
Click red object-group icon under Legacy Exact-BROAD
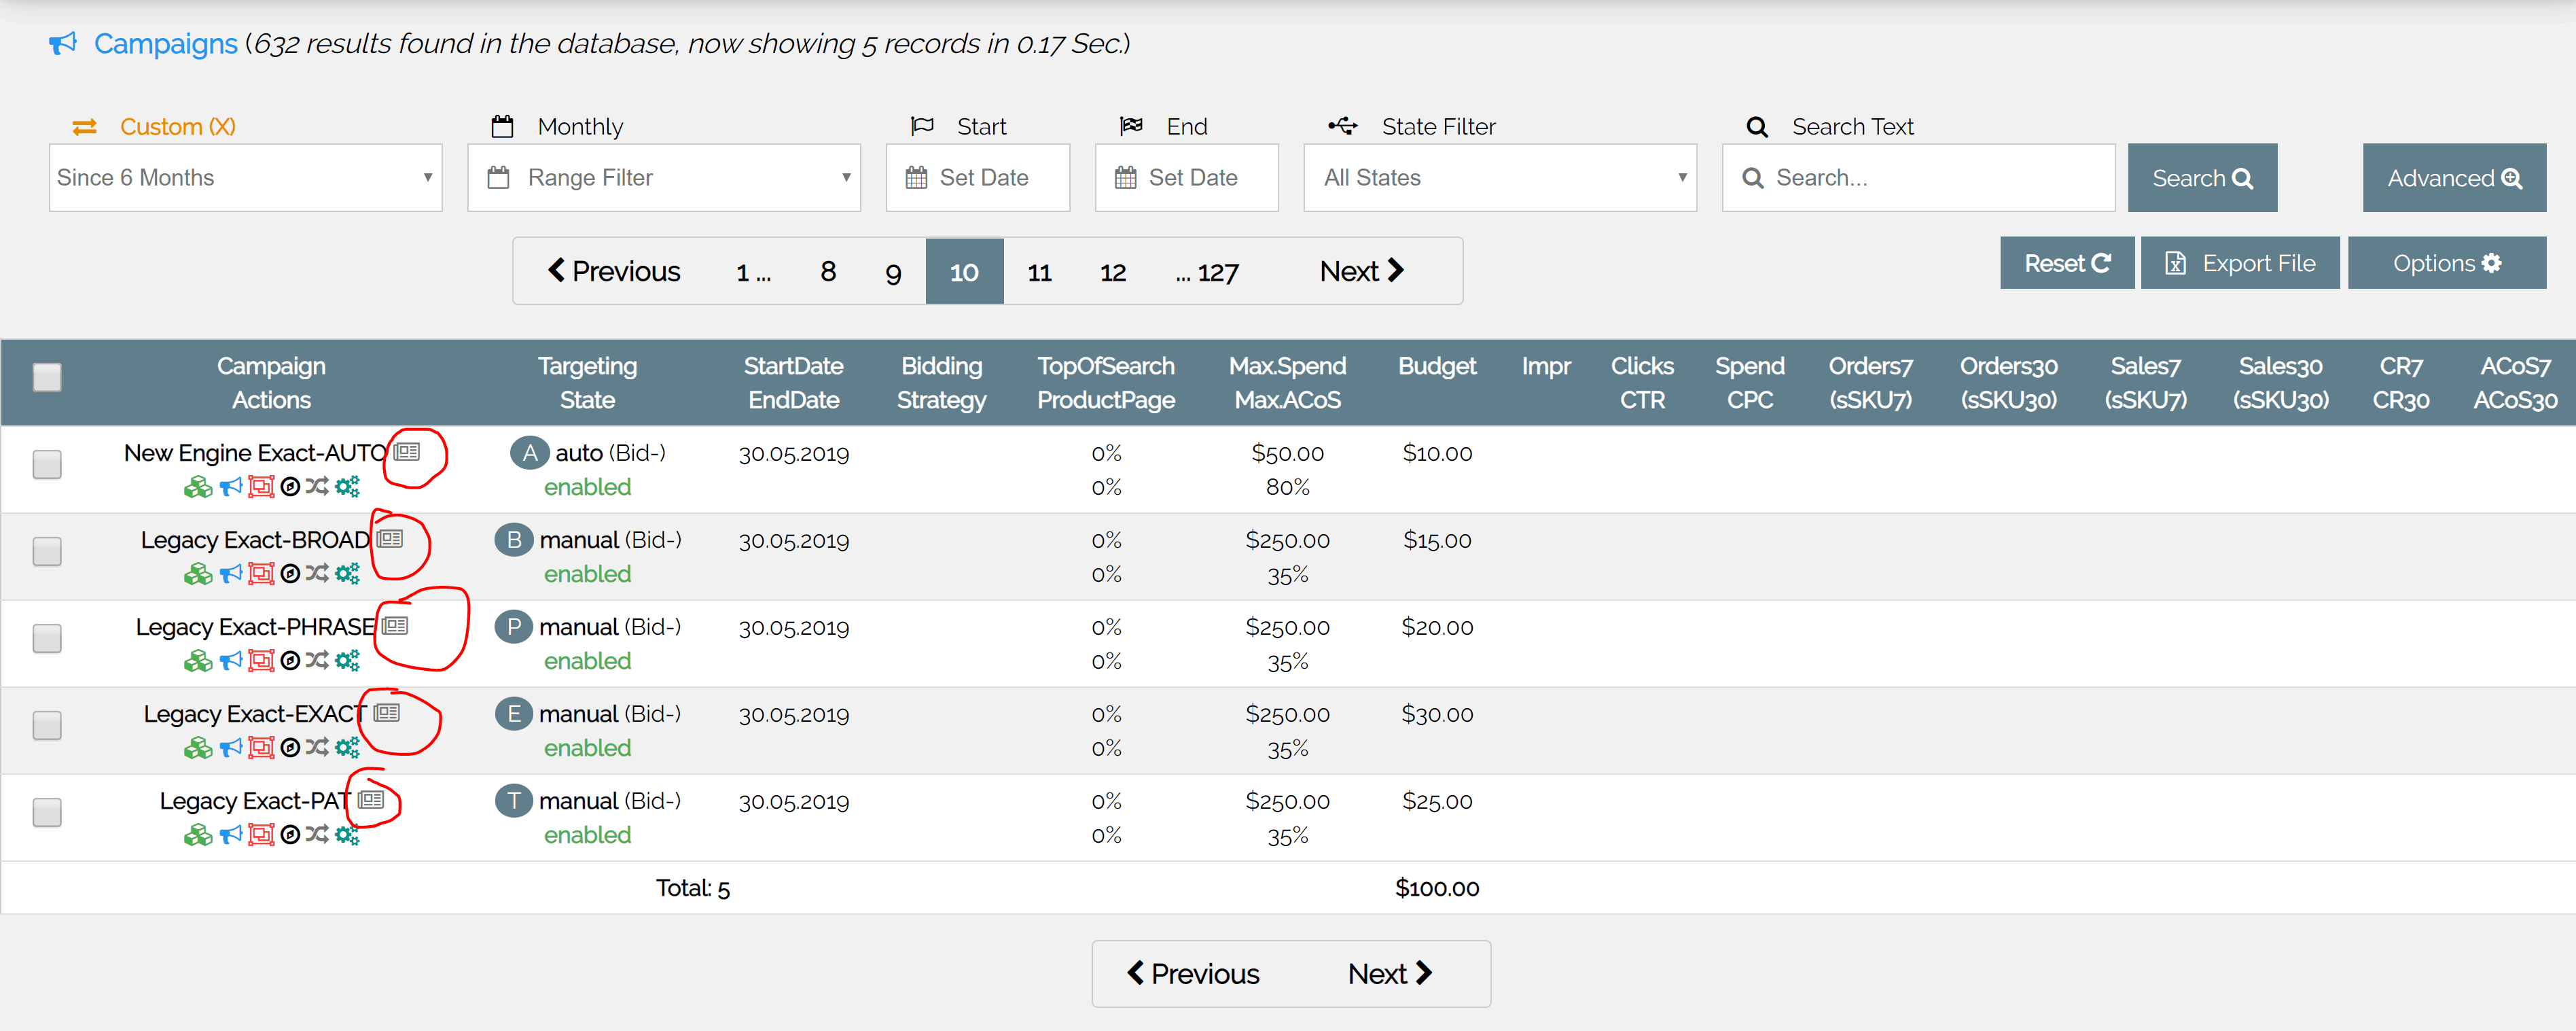pos(261,574)
